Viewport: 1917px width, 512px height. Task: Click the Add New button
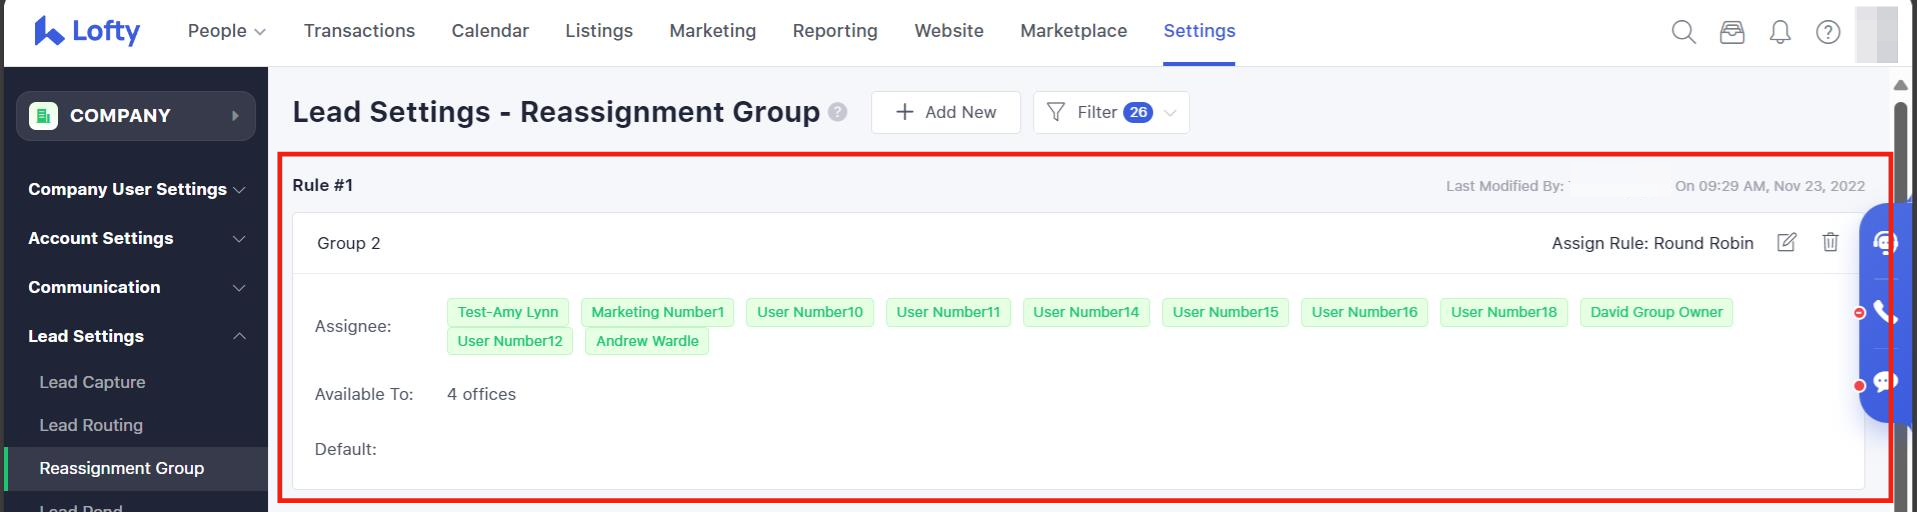pyautogui.click(x=945, y=112)
